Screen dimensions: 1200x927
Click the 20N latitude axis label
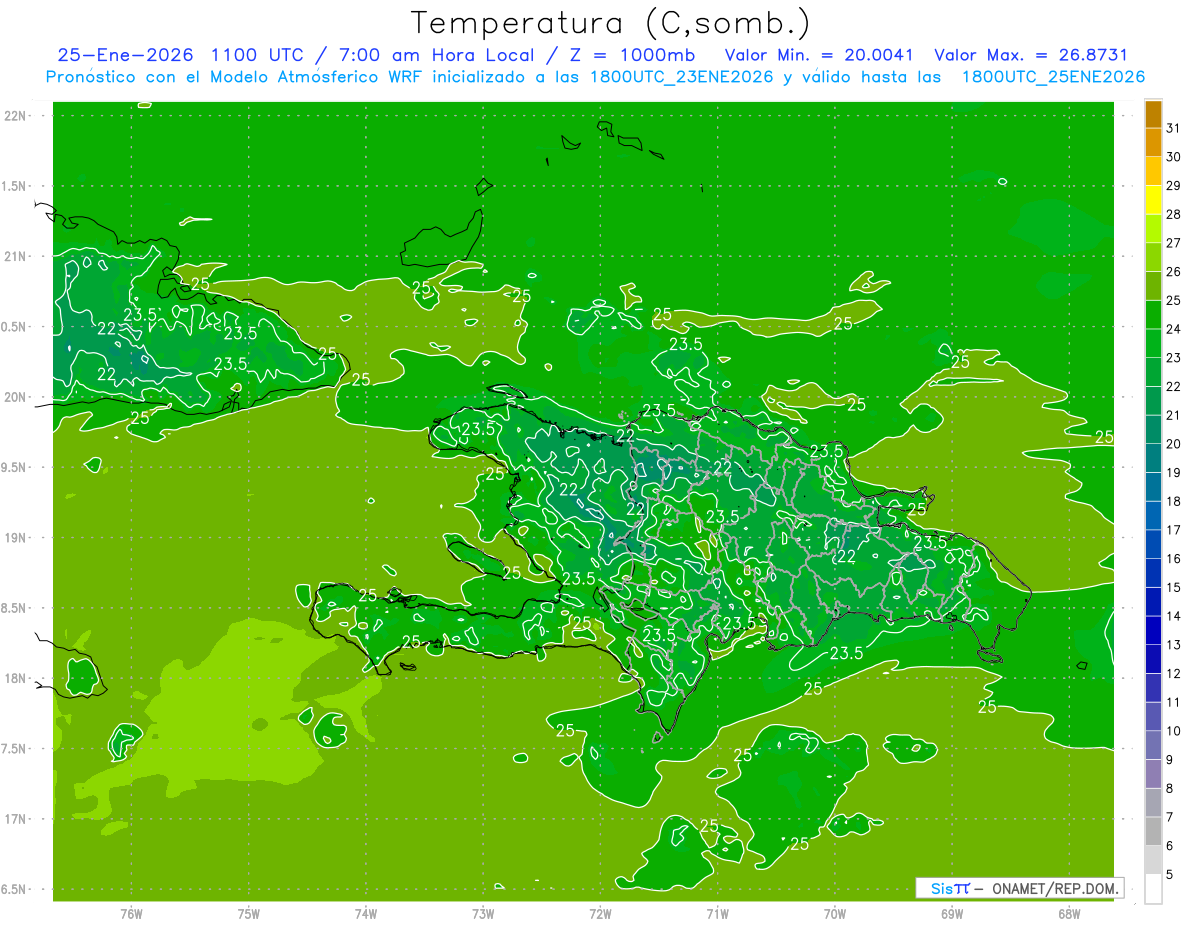[x=16, y=397]
